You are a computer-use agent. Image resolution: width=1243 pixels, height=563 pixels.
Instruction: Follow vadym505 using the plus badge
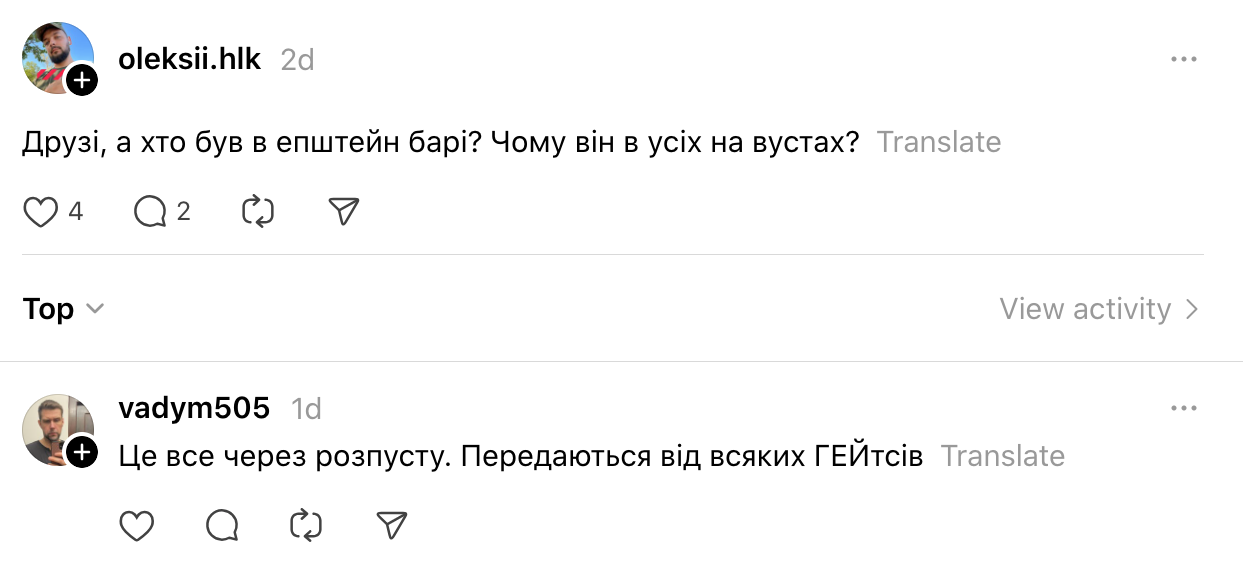tap(82, 453)
